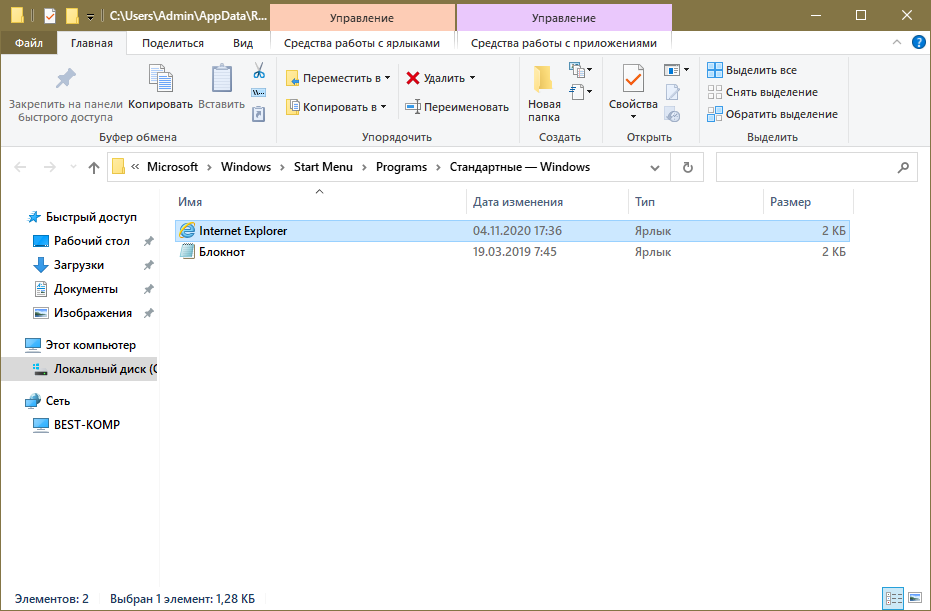931x611 pixels.
Task: Open the View (Вид) ribbon tab
Action: click(243, 43)
